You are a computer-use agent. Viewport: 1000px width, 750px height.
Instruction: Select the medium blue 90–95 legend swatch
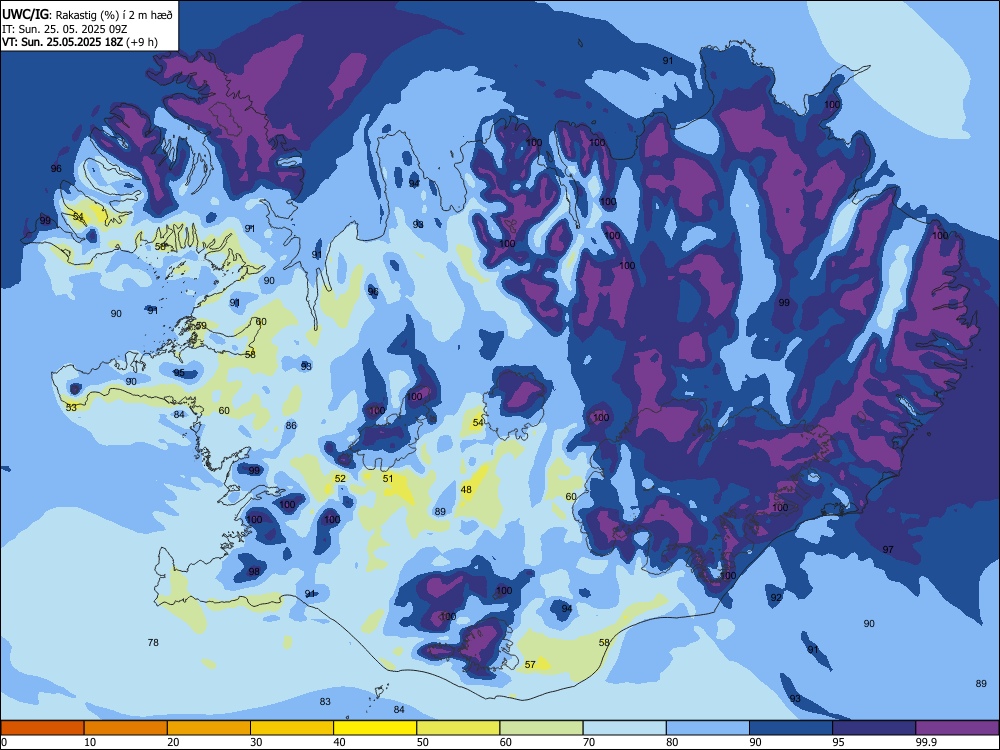point(791,728)
